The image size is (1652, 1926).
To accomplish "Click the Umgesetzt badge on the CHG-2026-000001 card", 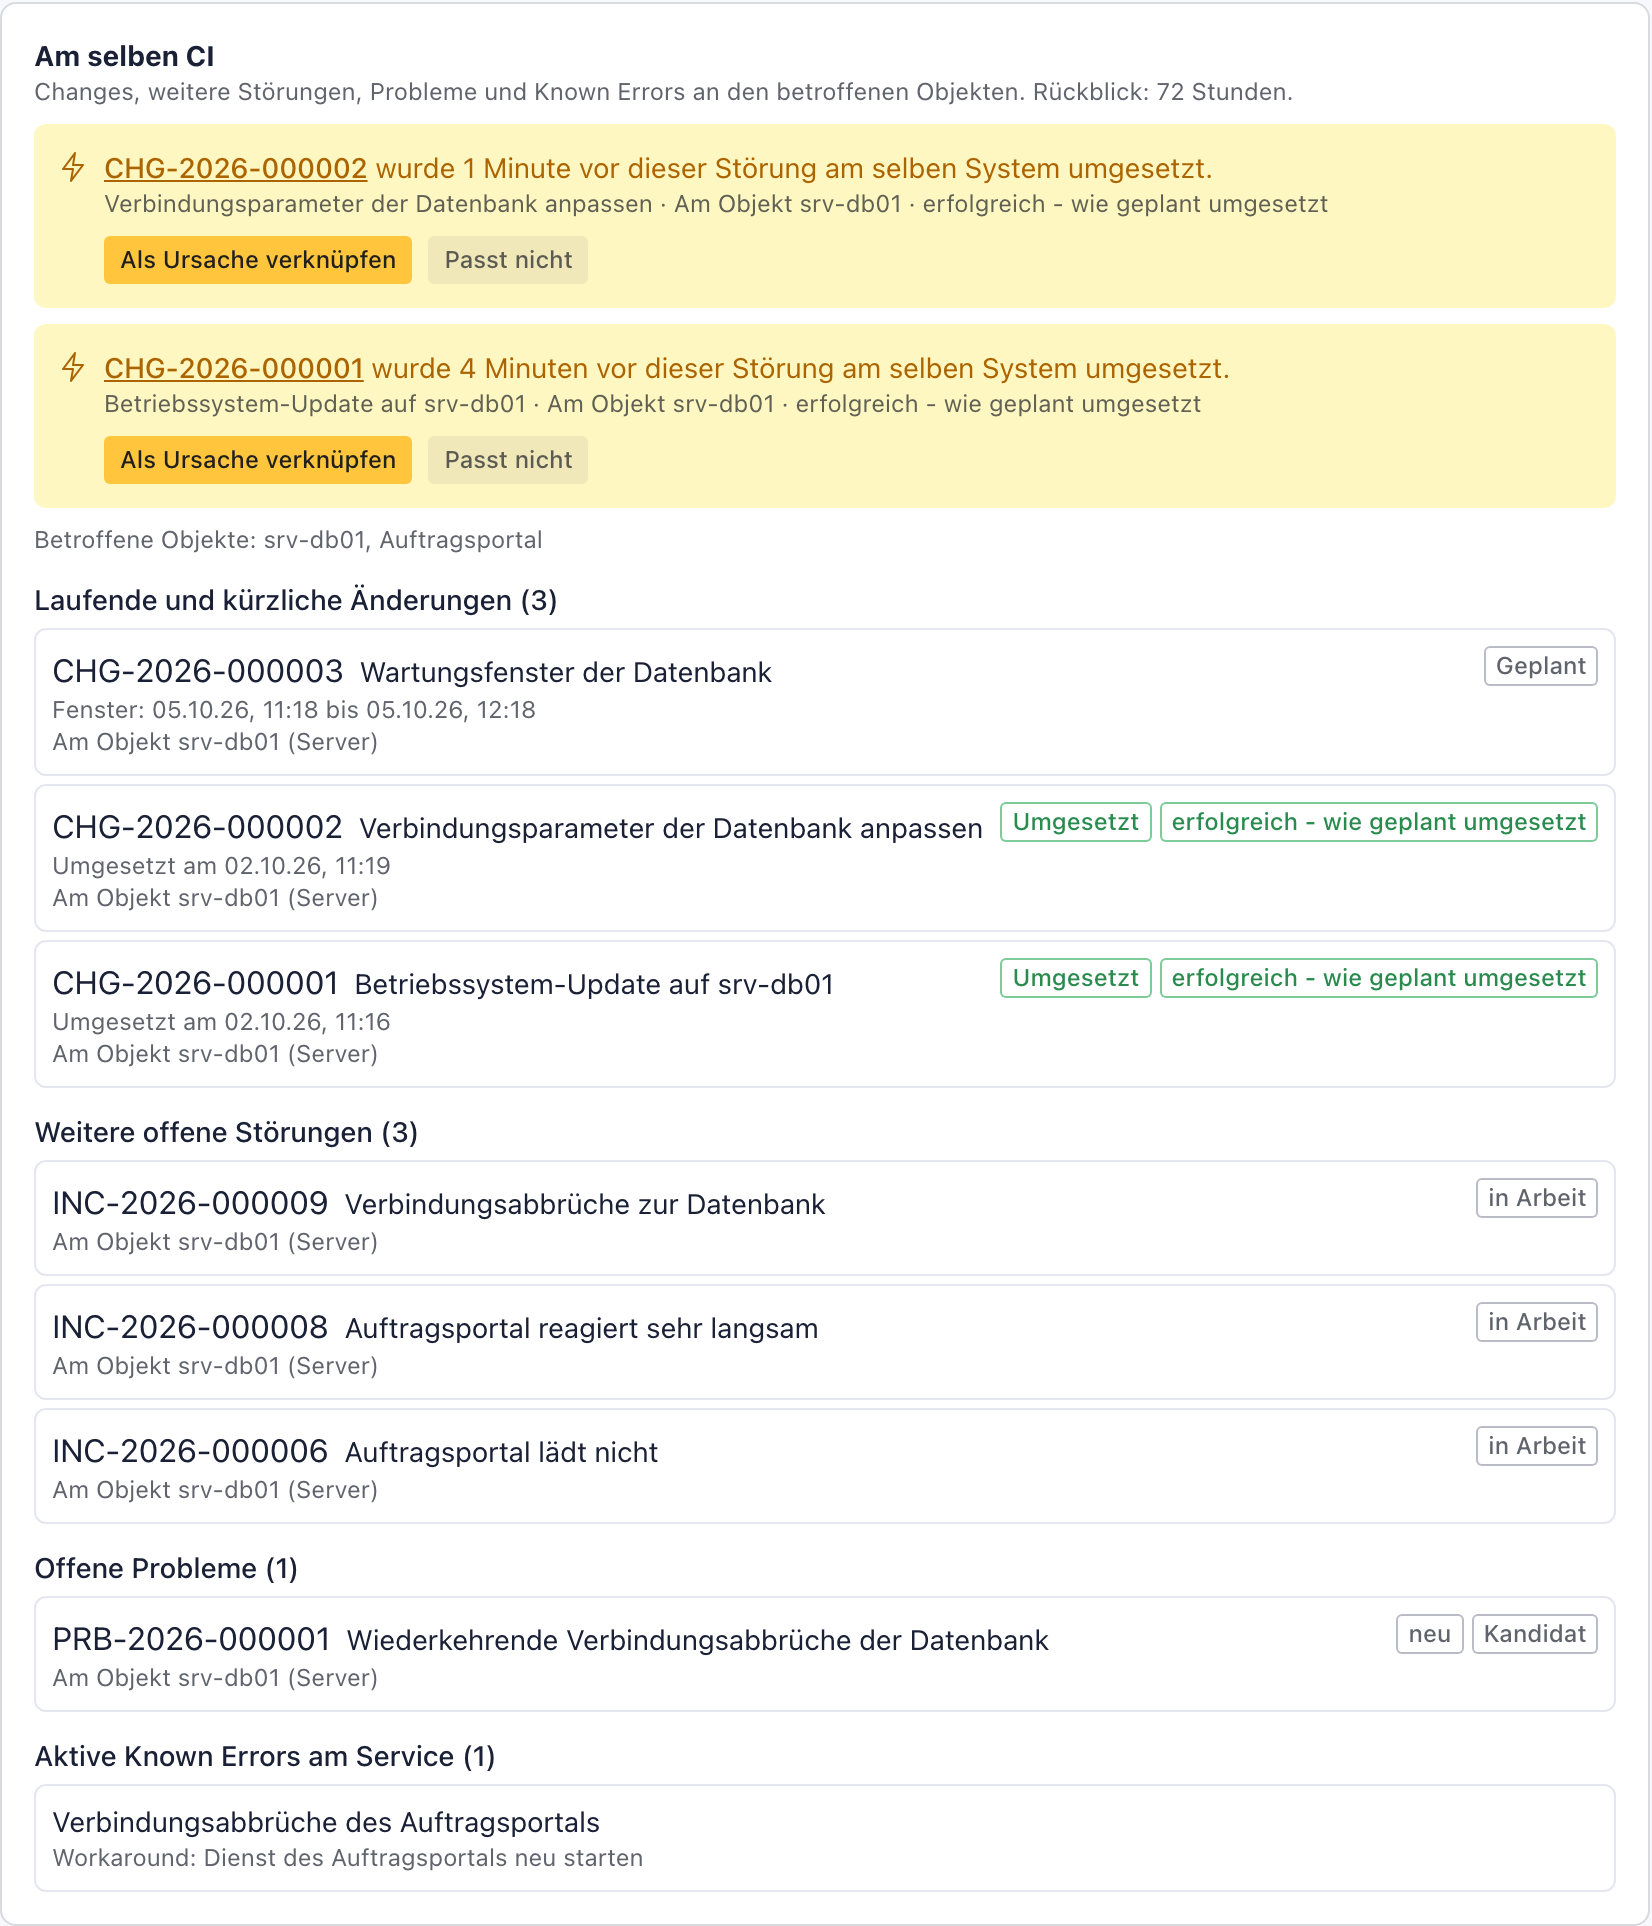I will (x=1076, y=978).
